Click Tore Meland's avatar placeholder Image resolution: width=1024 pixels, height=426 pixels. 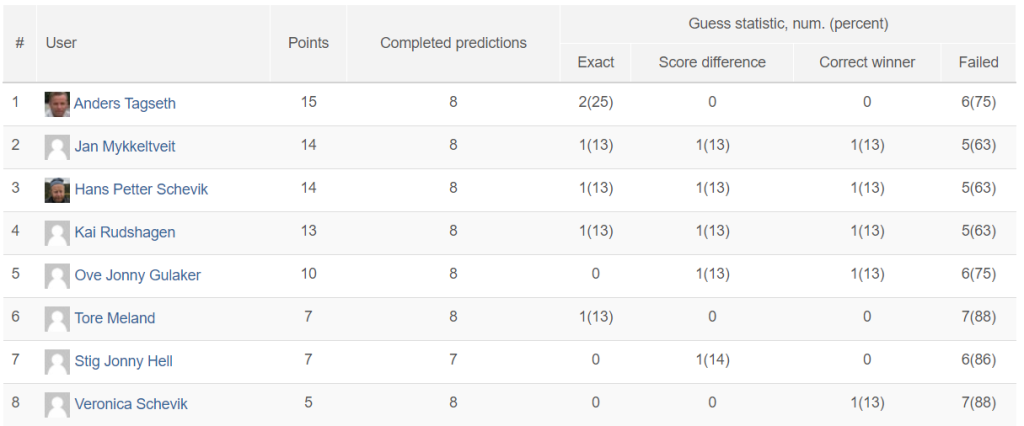click(x=57, y=319)
